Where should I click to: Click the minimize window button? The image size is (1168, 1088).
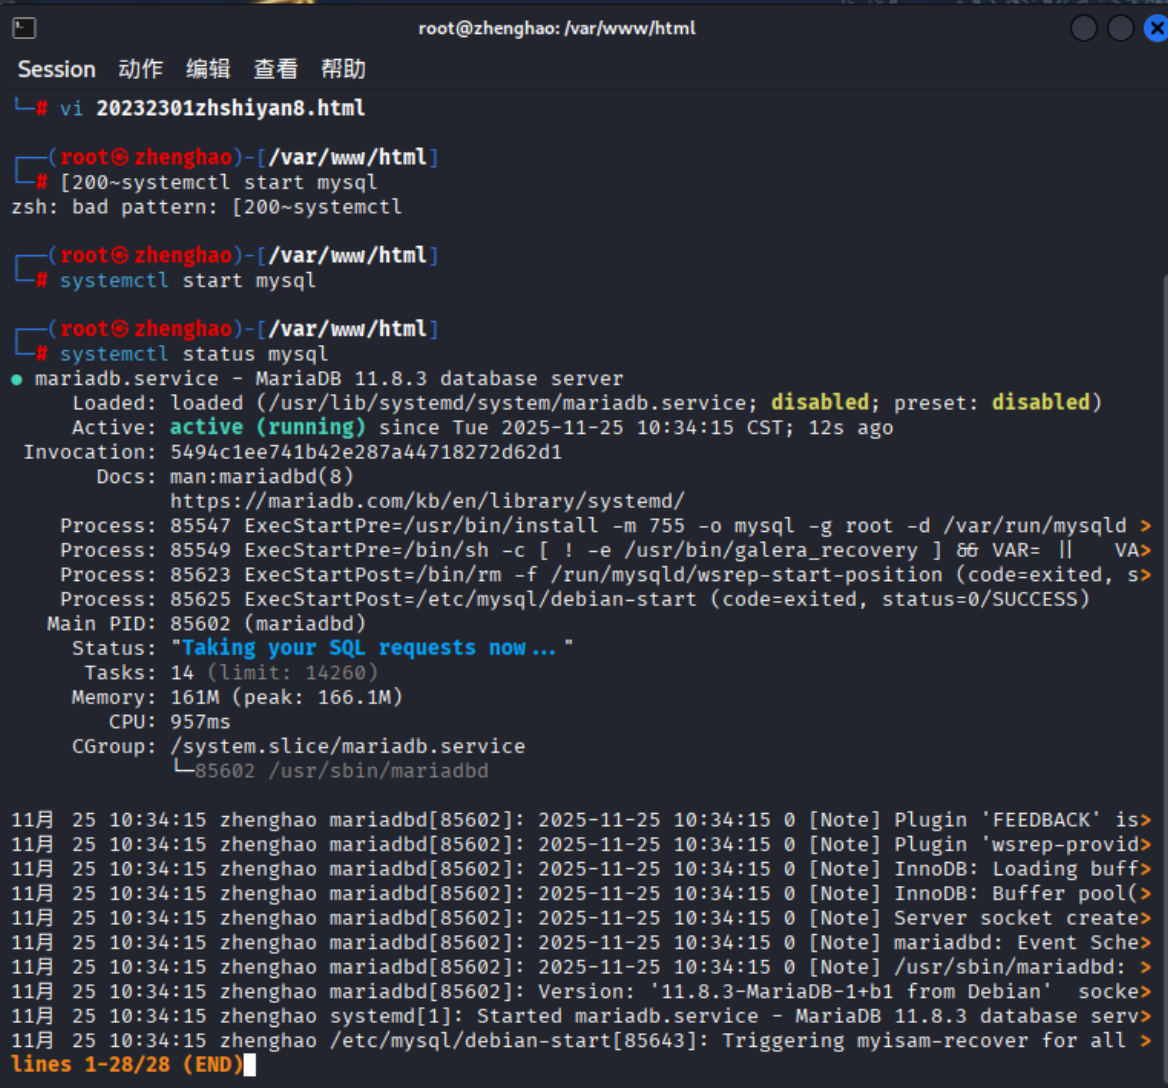pos(1083,28)
